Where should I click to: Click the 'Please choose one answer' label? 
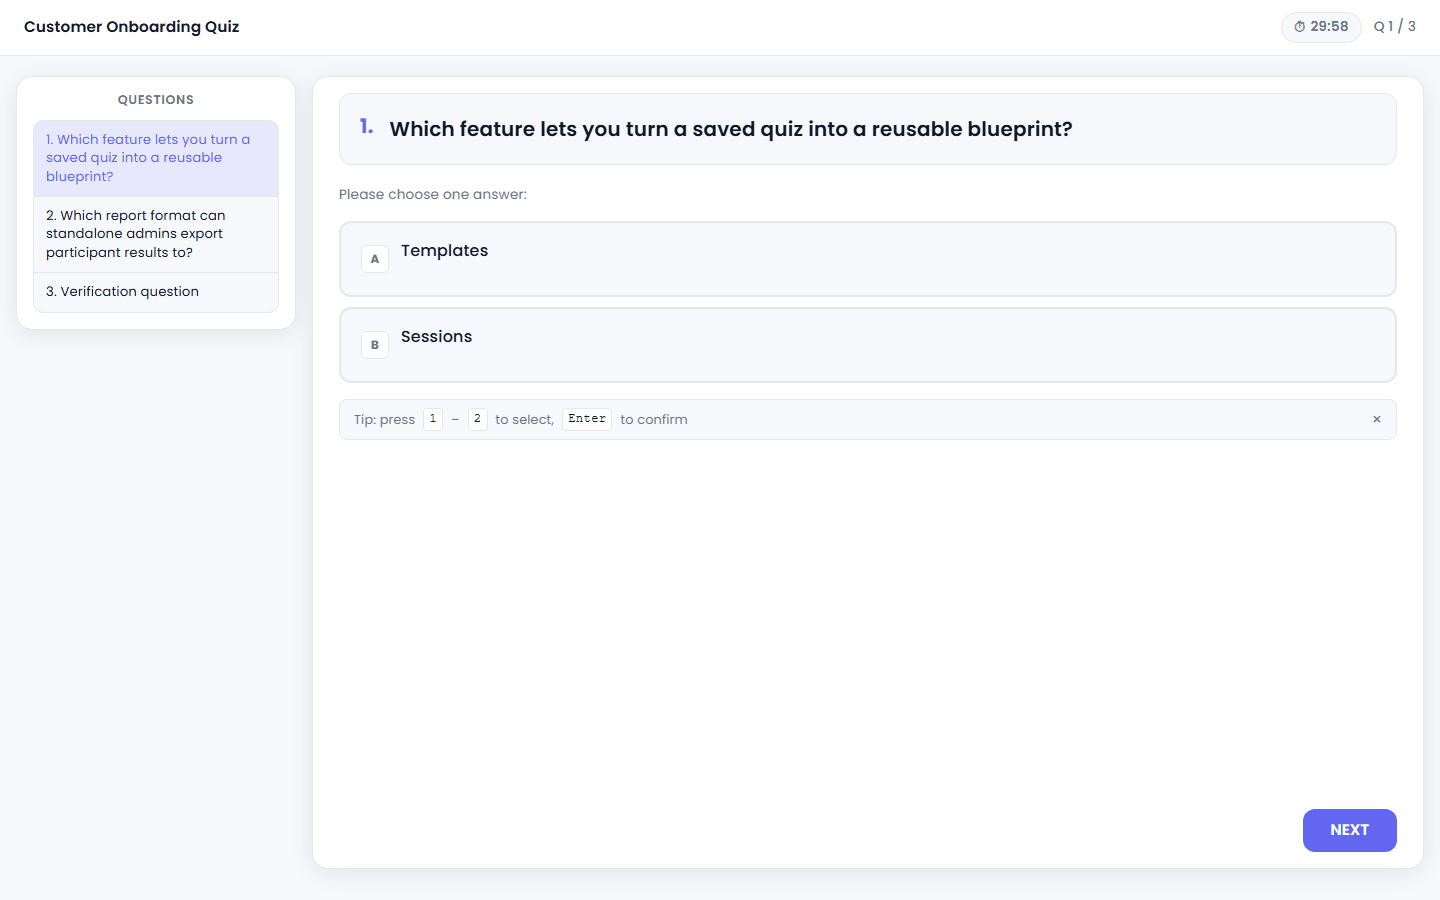433,194
